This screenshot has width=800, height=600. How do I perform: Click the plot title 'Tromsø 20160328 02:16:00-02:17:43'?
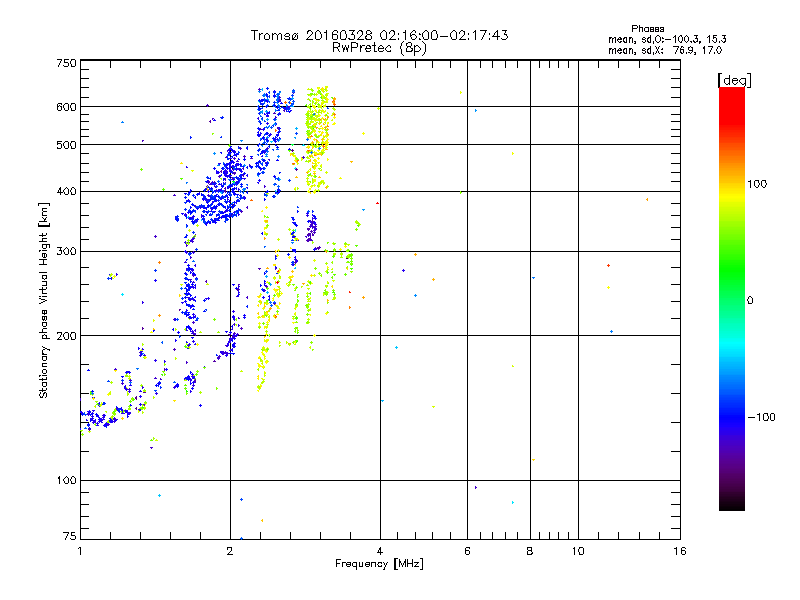379,35
